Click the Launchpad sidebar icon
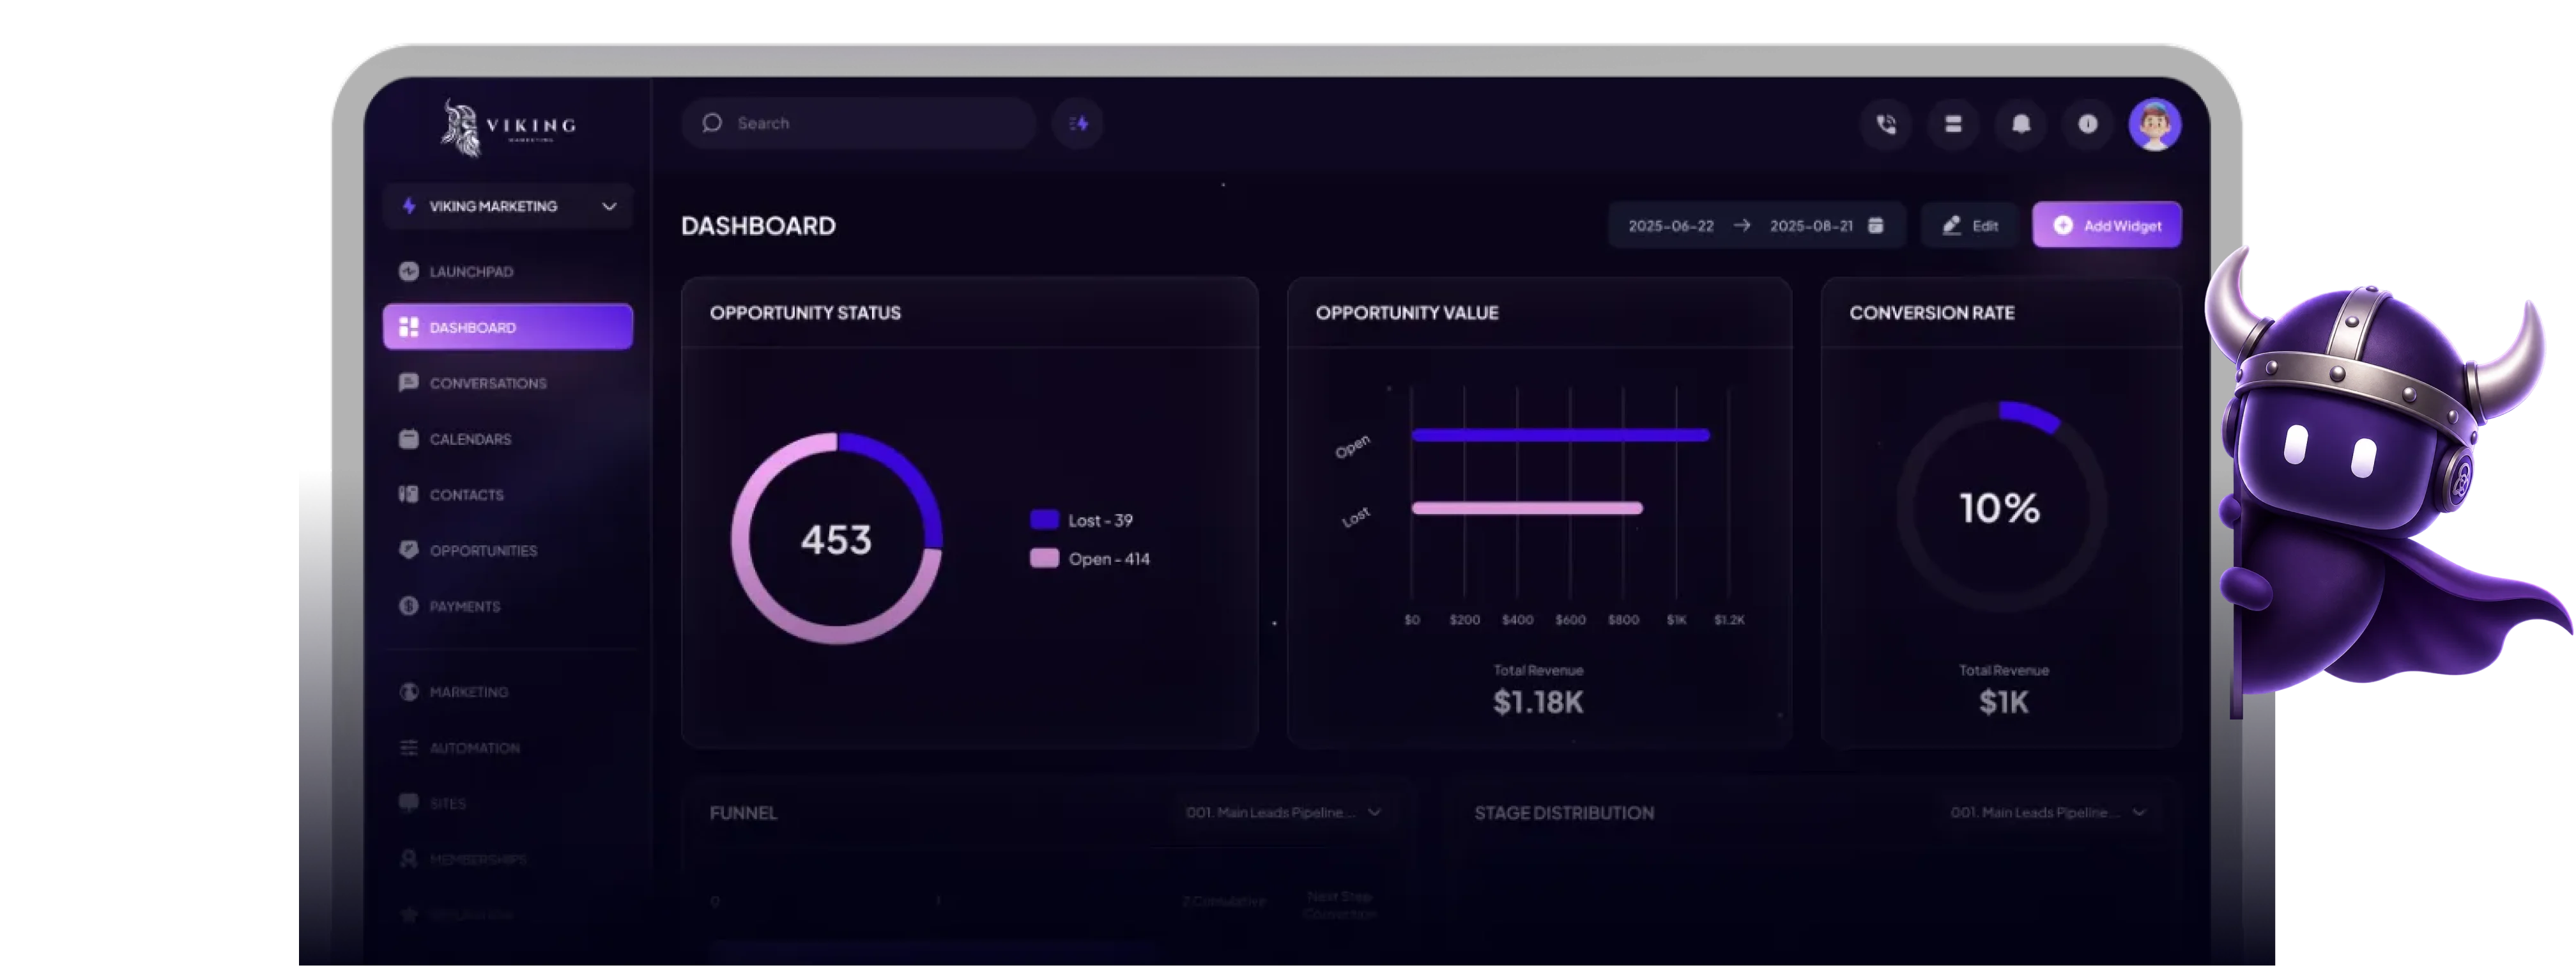 tap(408, 271)
